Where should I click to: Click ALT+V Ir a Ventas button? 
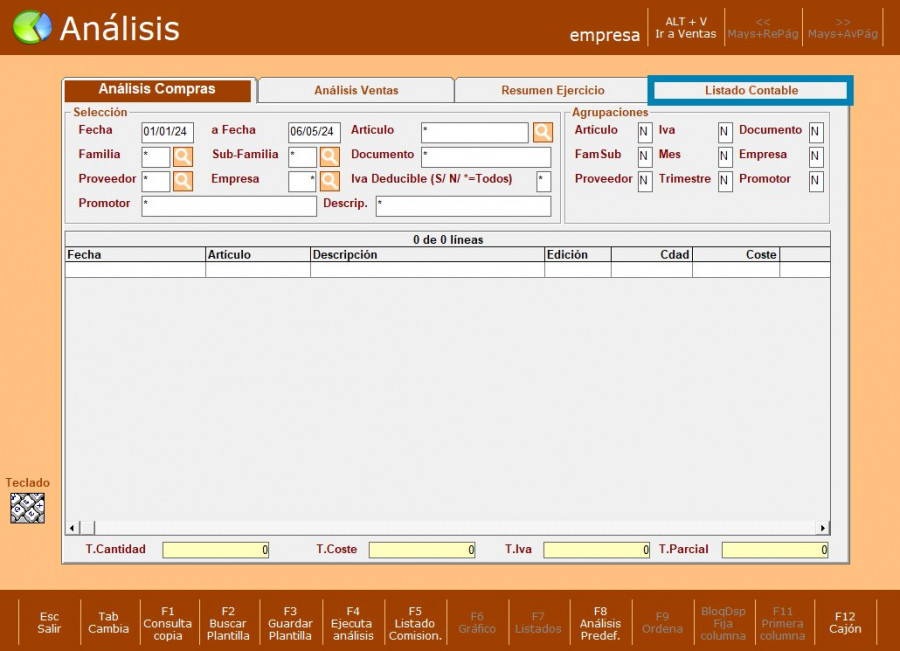[x=686, y=28]
